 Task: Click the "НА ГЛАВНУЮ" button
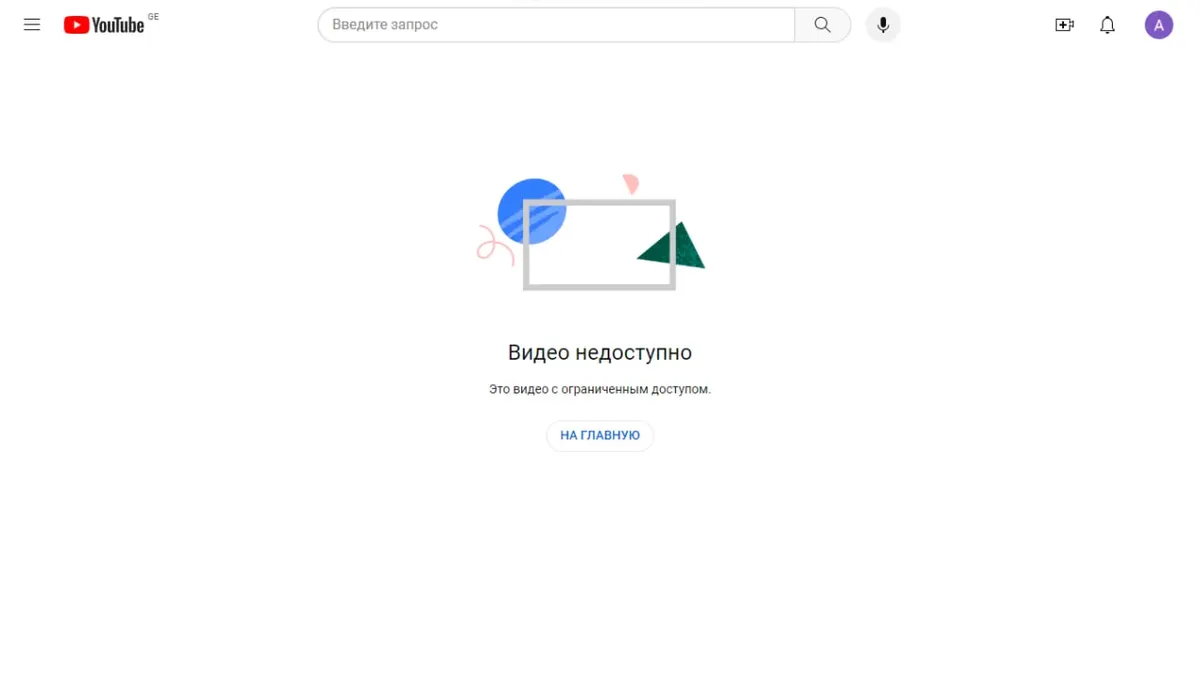pos(600,436)
